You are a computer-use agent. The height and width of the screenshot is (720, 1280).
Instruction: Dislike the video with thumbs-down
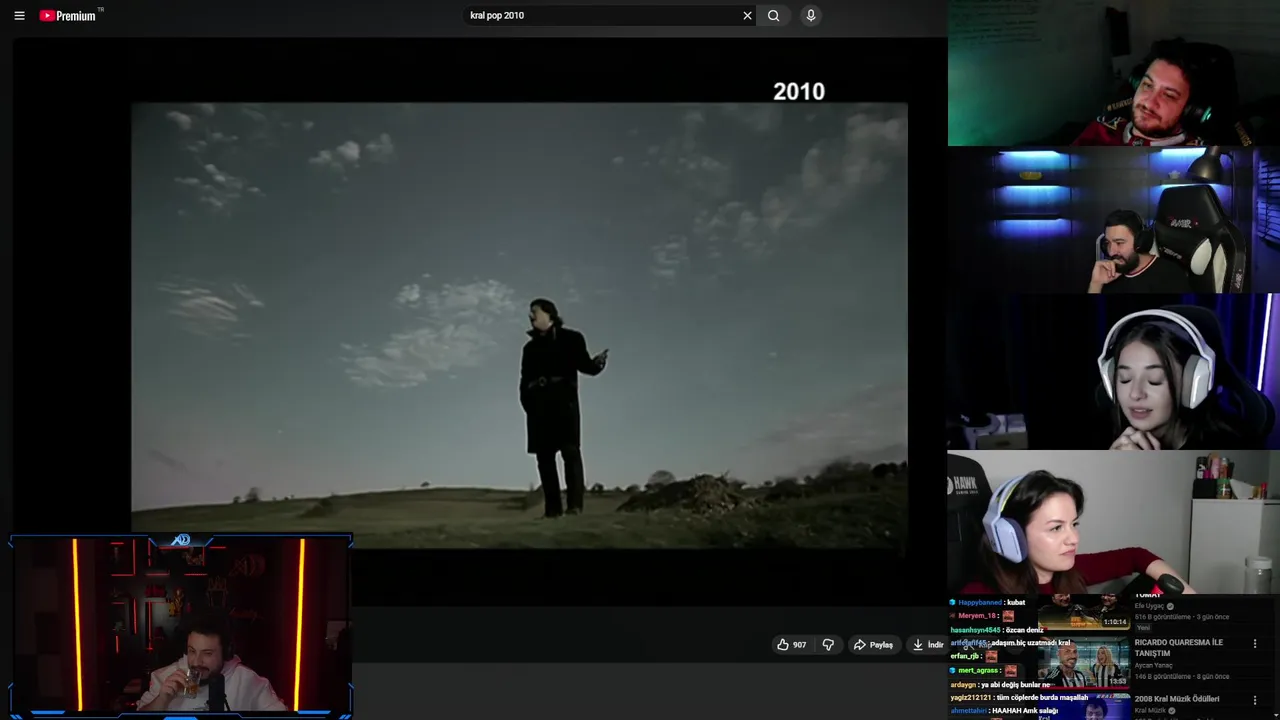[x=828, y=645]
